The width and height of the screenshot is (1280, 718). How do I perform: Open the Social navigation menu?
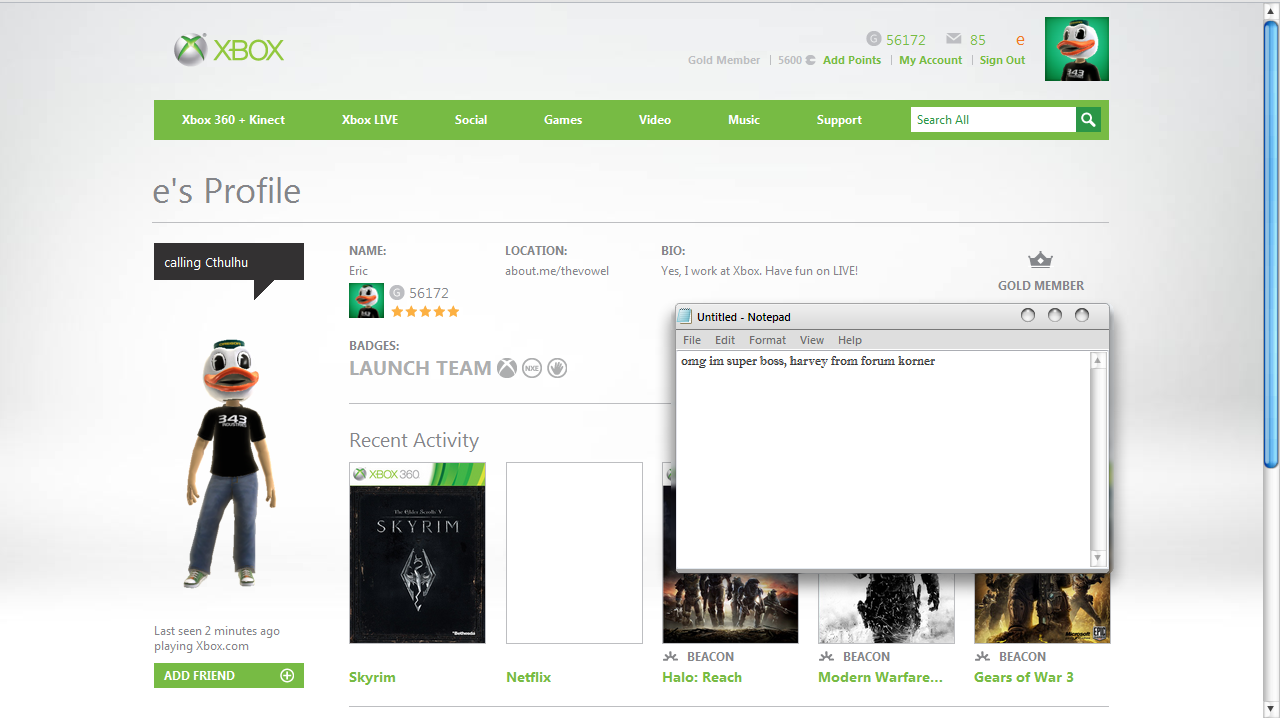tap(471, 120)
